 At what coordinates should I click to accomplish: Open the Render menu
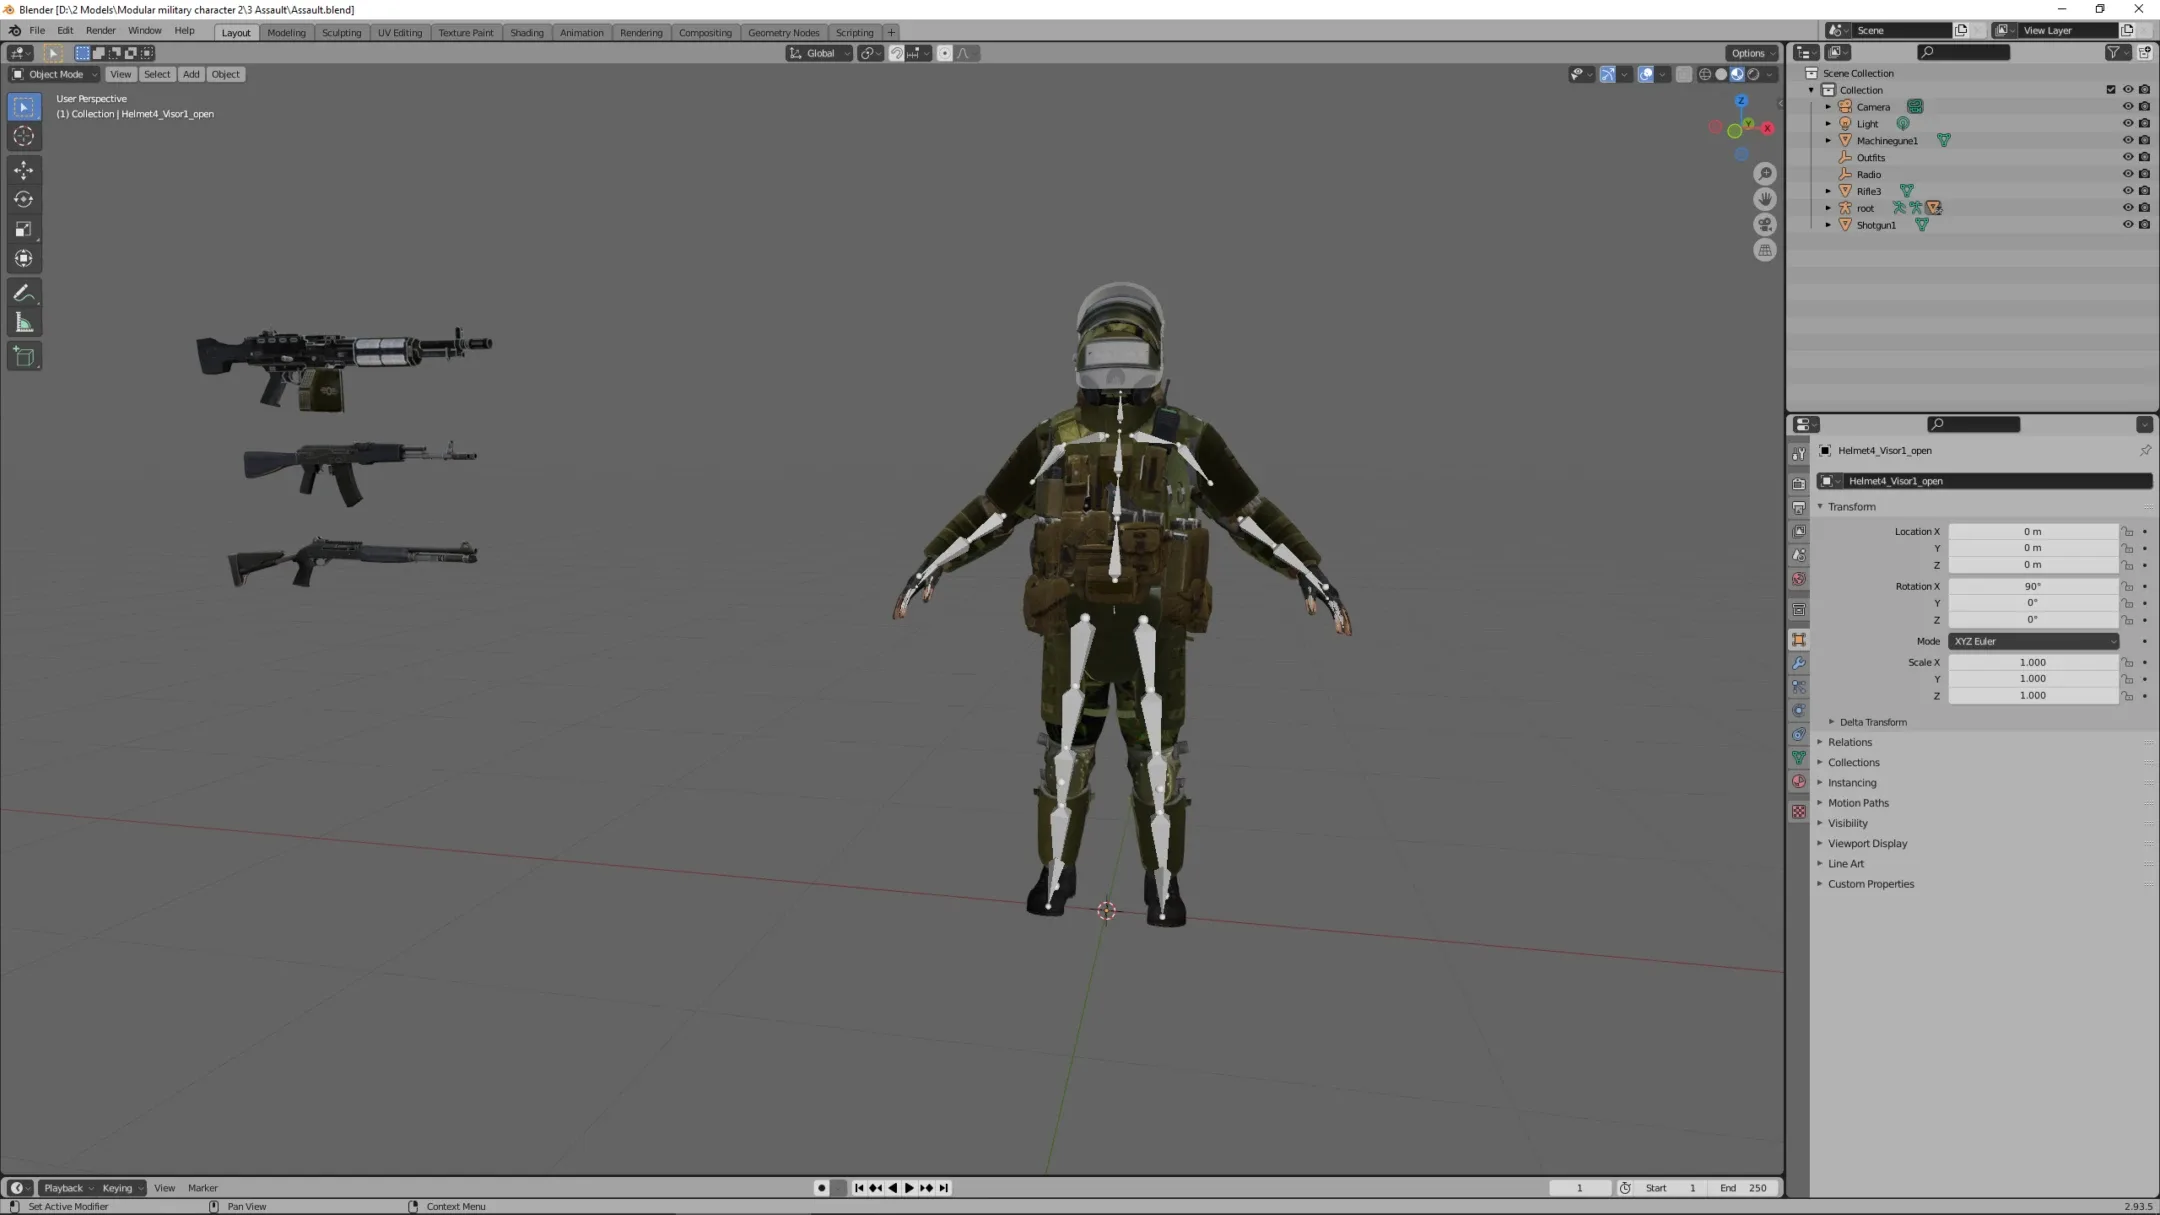coord(100,31)
